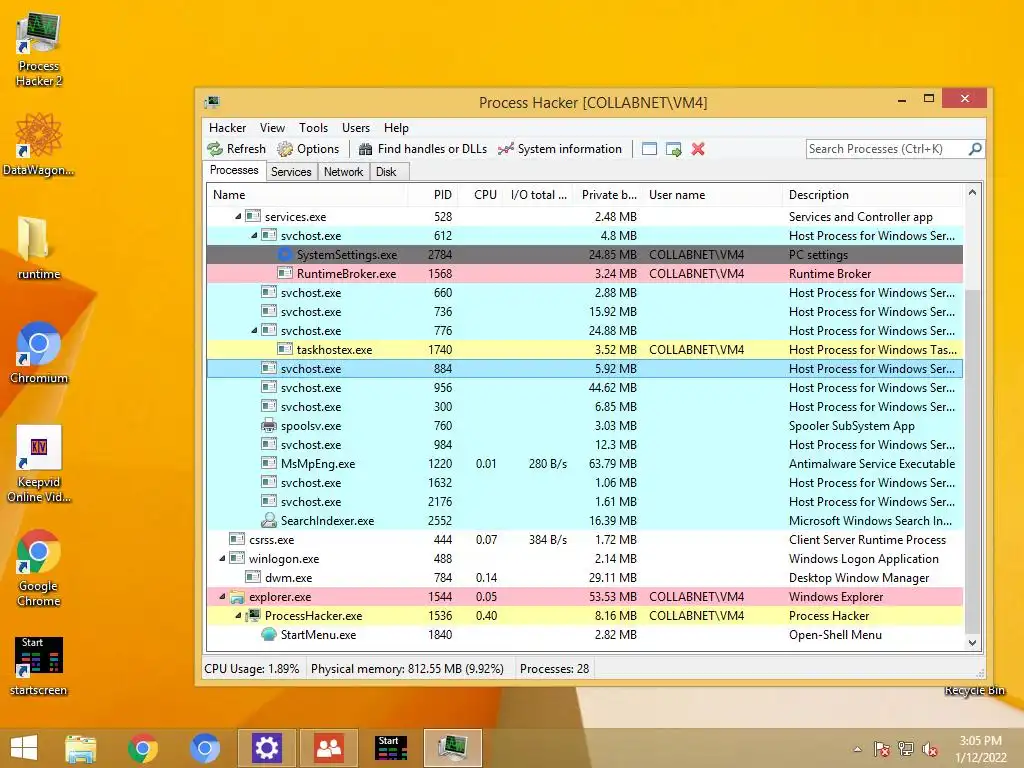Select the SystemSettings.exe gear icon
This screenshot has height=768, width=1024.
285,254
